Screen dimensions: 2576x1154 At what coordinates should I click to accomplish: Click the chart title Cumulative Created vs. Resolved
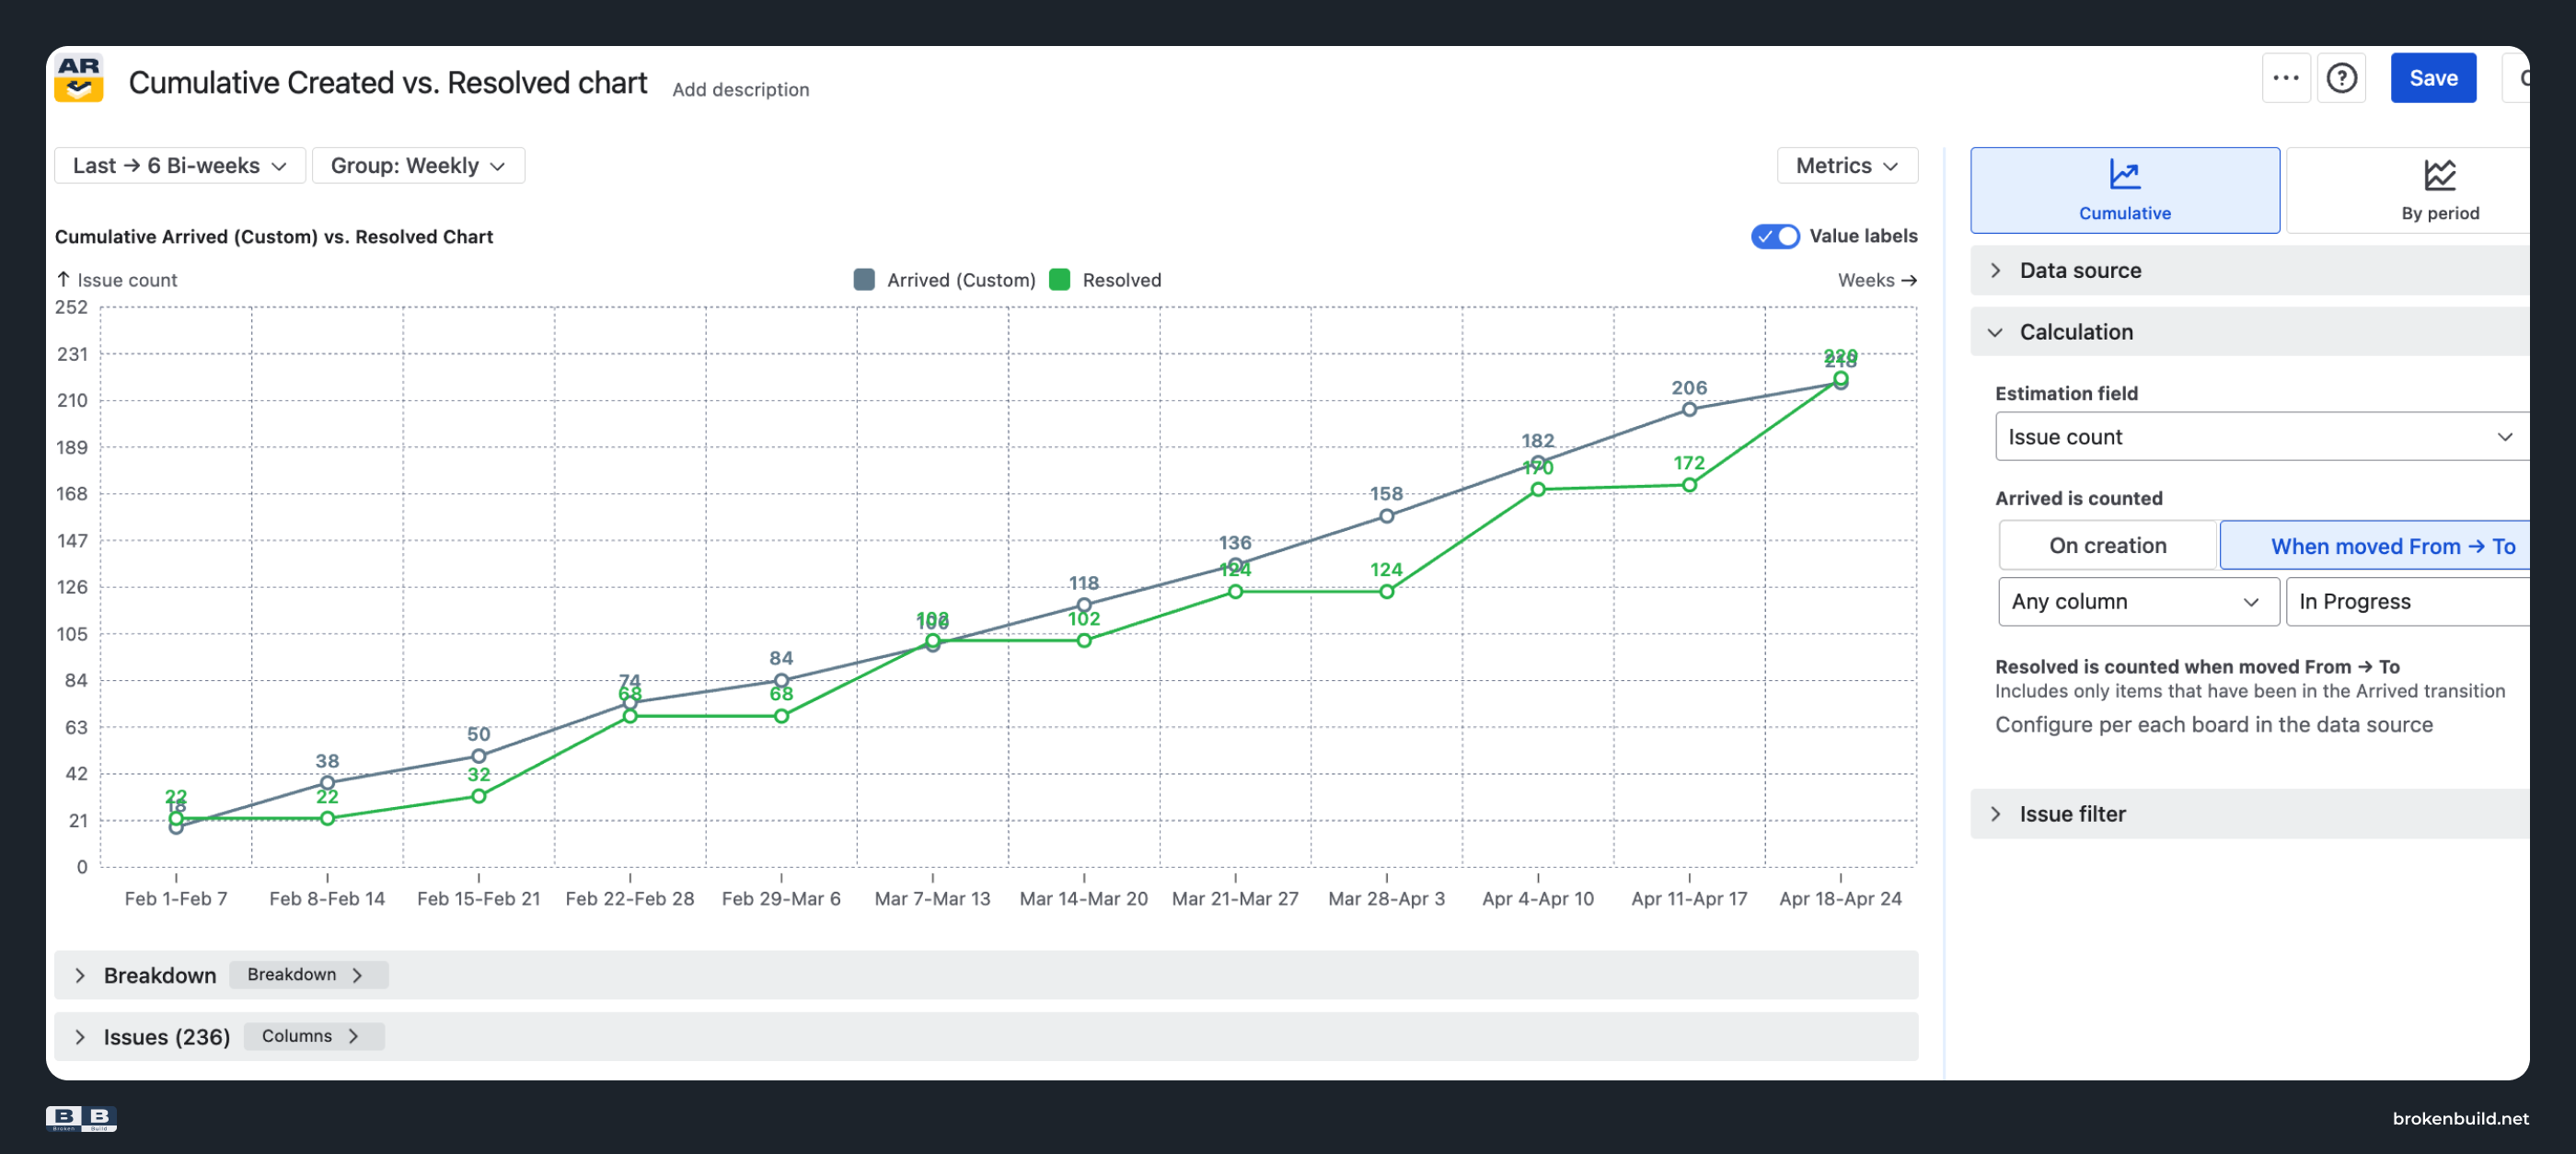(388, 83)
